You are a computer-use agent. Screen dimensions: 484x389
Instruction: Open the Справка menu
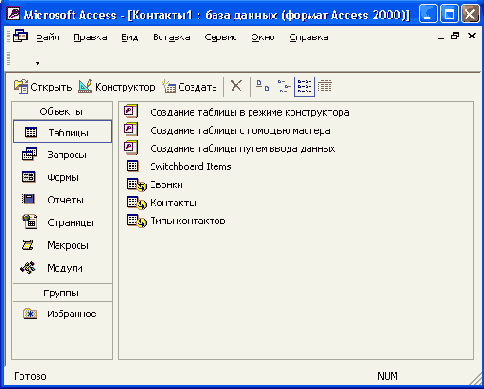[309, 37]
